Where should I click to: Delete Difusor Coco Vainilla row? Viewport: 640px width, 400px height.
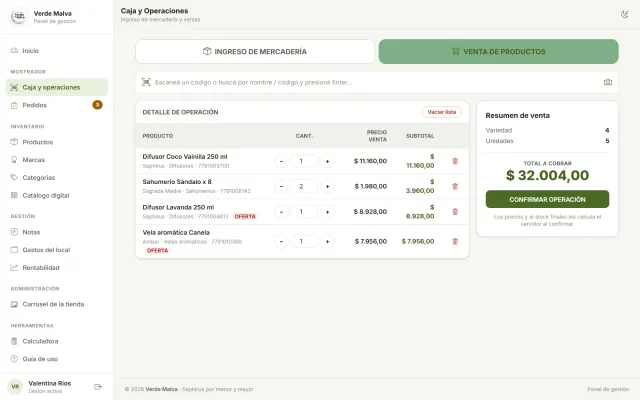(455, 161)
